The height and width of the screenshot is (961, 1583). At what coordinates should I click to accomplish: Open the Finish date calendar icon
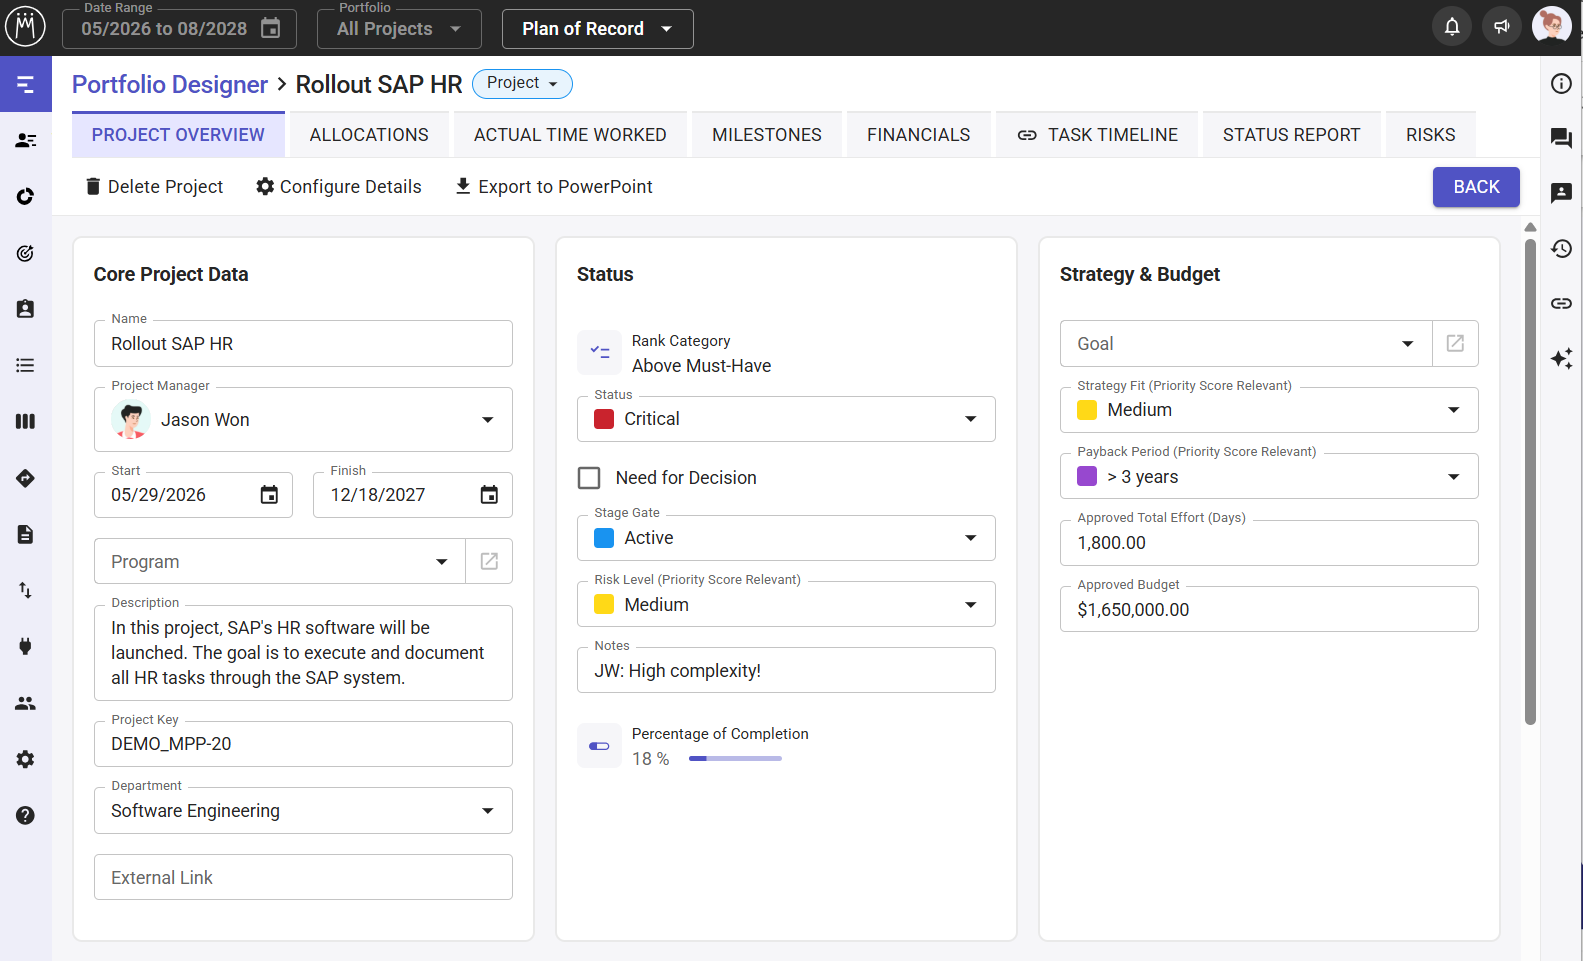489,495
